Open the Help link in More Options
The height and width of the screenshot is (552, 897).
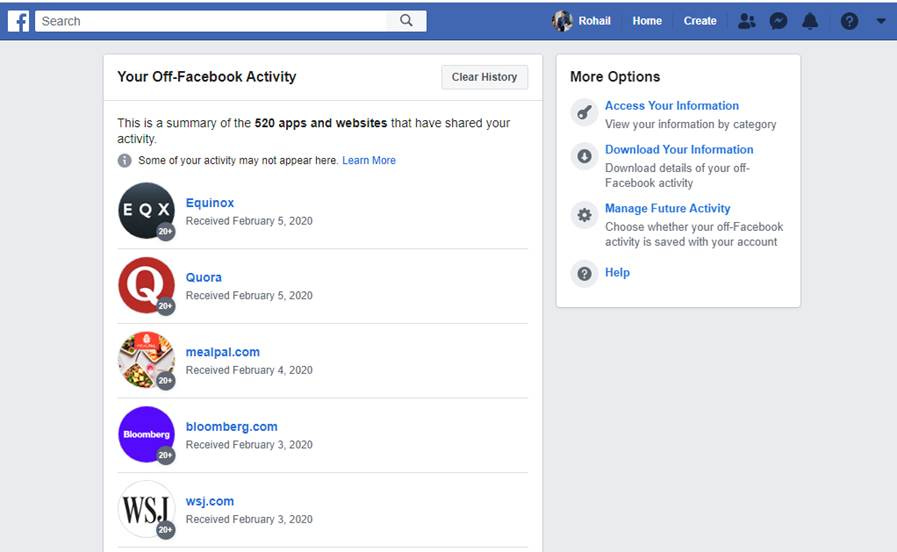(617, 273)
